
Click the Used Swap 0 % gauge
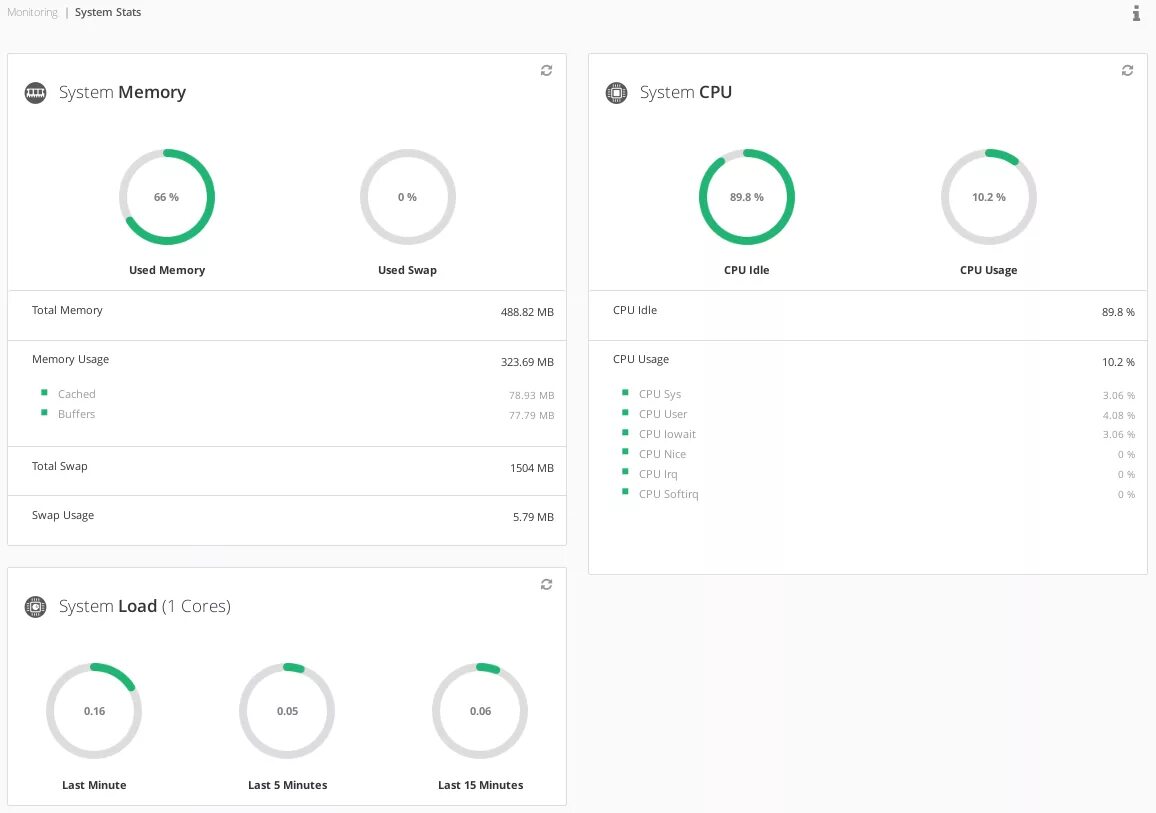coord(408,197)
